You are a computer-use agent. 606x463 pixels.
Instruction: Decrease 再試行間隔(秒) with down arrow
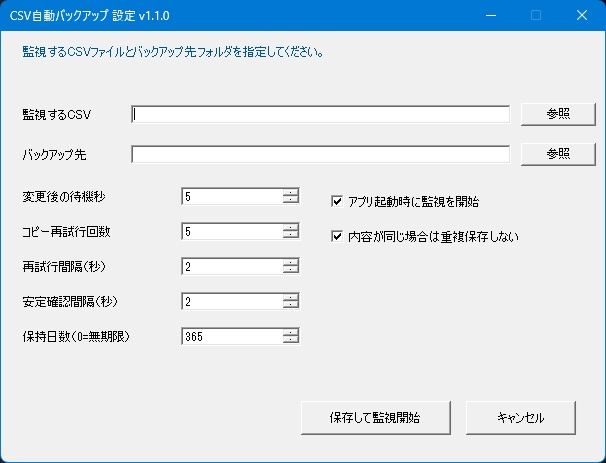coord(291,270)
